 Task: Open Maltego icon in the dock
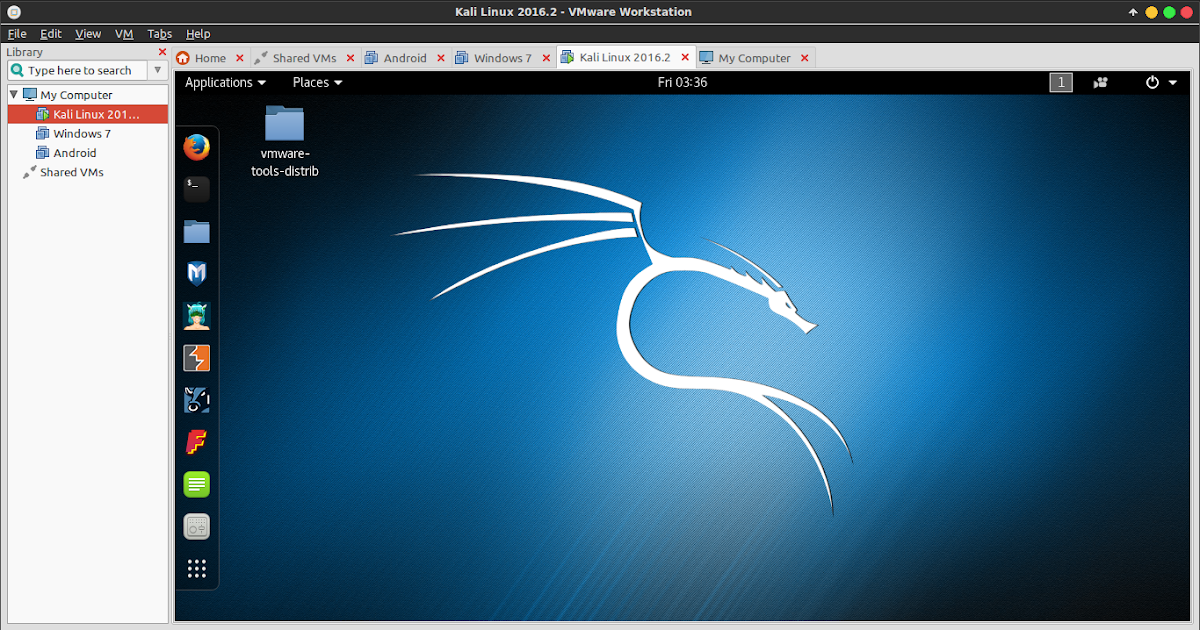[x=196, y=400]
